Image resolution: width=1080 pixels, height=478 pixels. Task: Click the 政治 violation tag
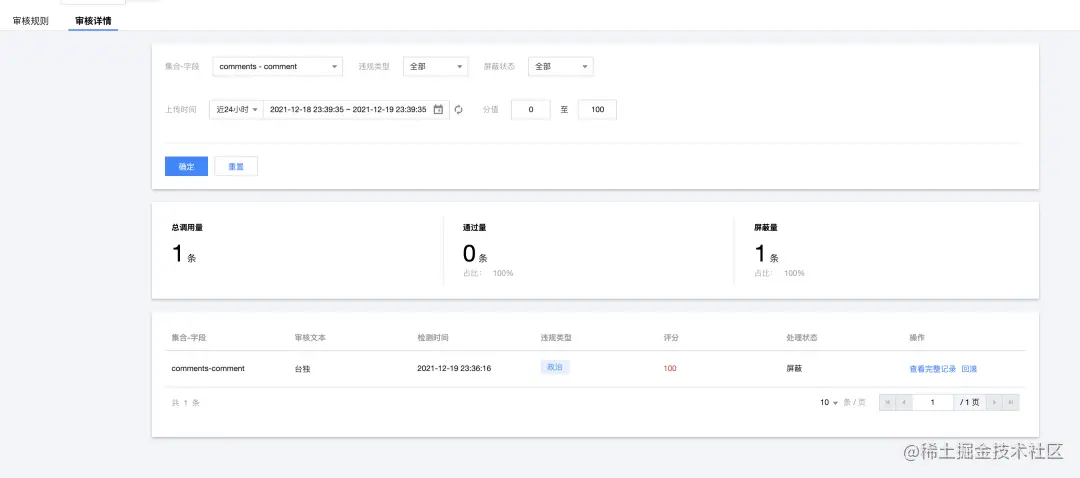[554, 368]
